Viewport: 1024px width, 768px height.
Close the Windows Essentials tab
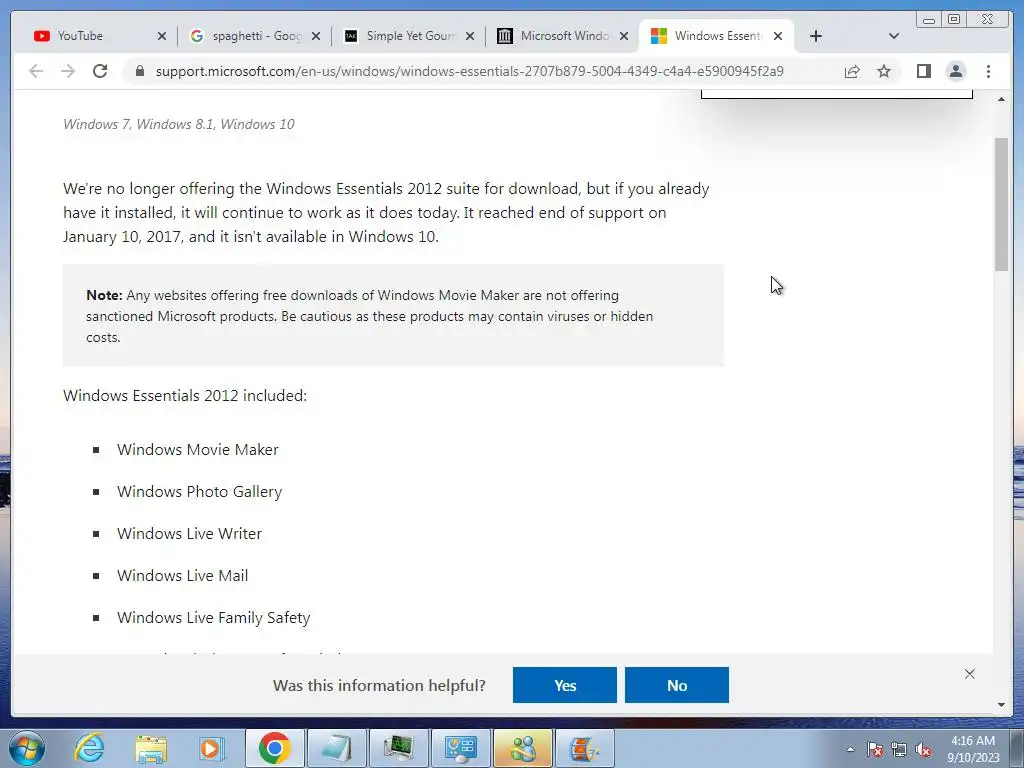pos(778,36)
